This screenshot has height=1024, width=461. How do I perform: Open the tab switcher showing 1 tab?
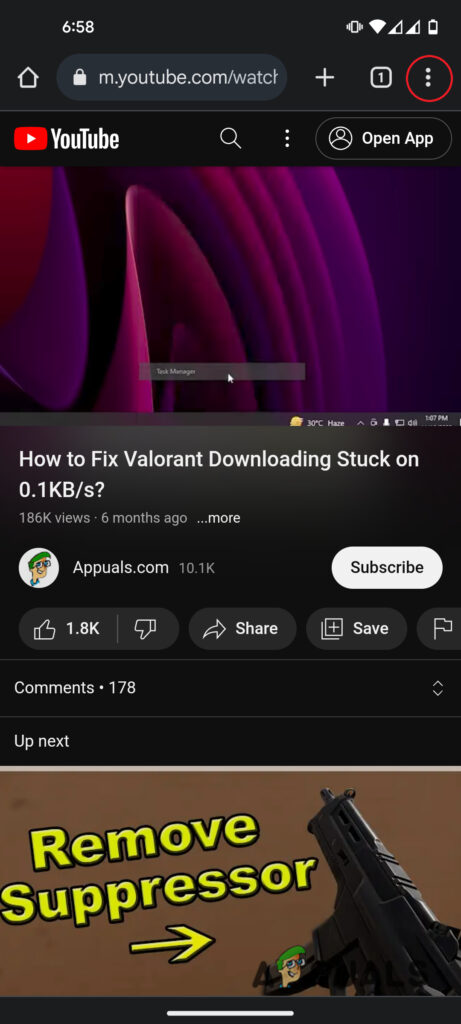click(381, 78)
